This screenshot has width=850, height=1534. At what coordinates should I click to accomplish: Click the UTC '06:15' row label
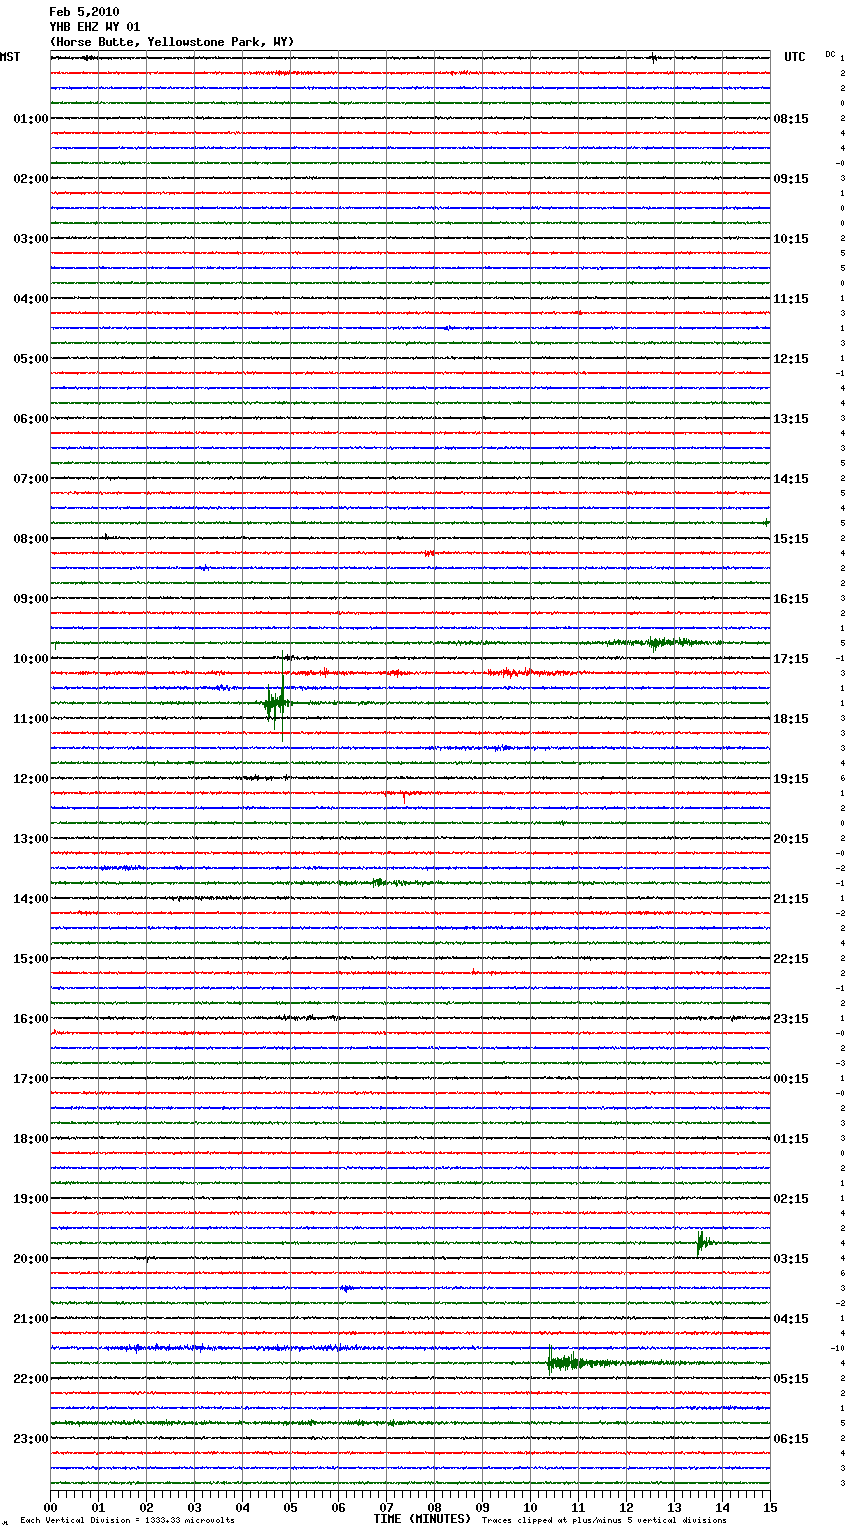coord(791,1439)
